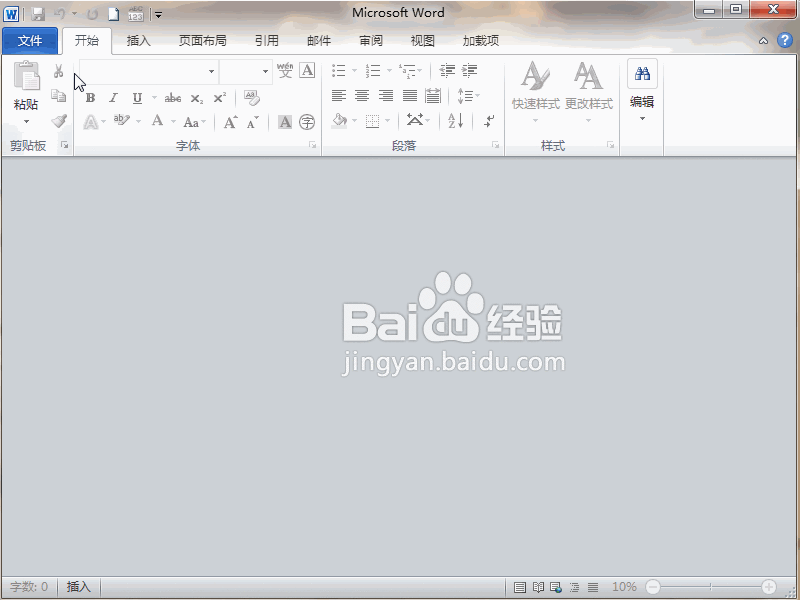Open the font name dropdown arrow
Image resolution: width=800 pixels, height=600 pixels.
click(211, 71)
